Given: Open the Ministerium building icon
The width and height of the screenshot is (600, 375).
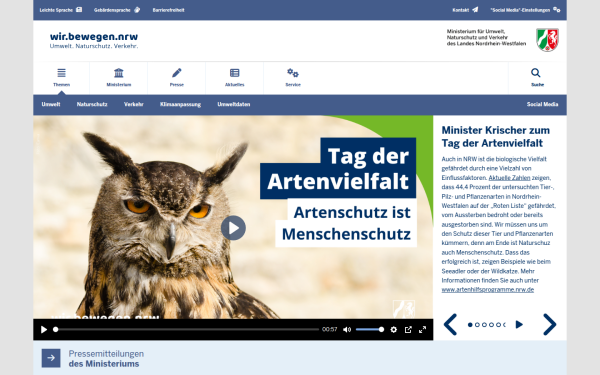Looking at the screenshot, I should pyautogui.click(x=119, y=73).
